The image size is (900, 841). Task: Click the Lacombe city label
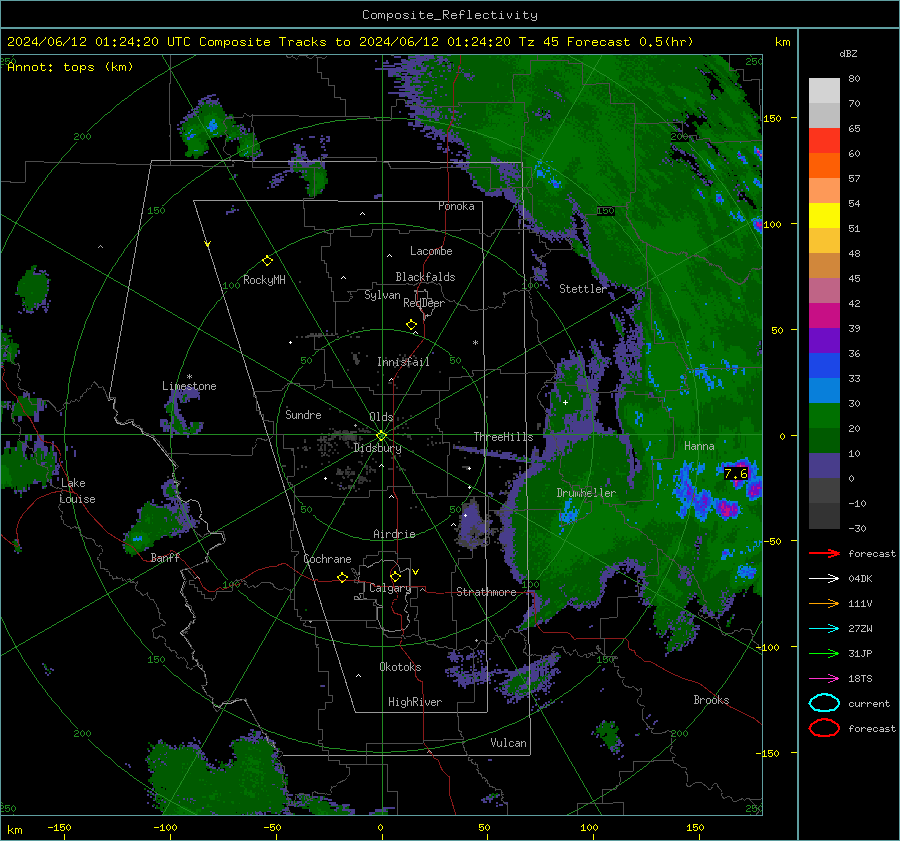pos(431,251)
